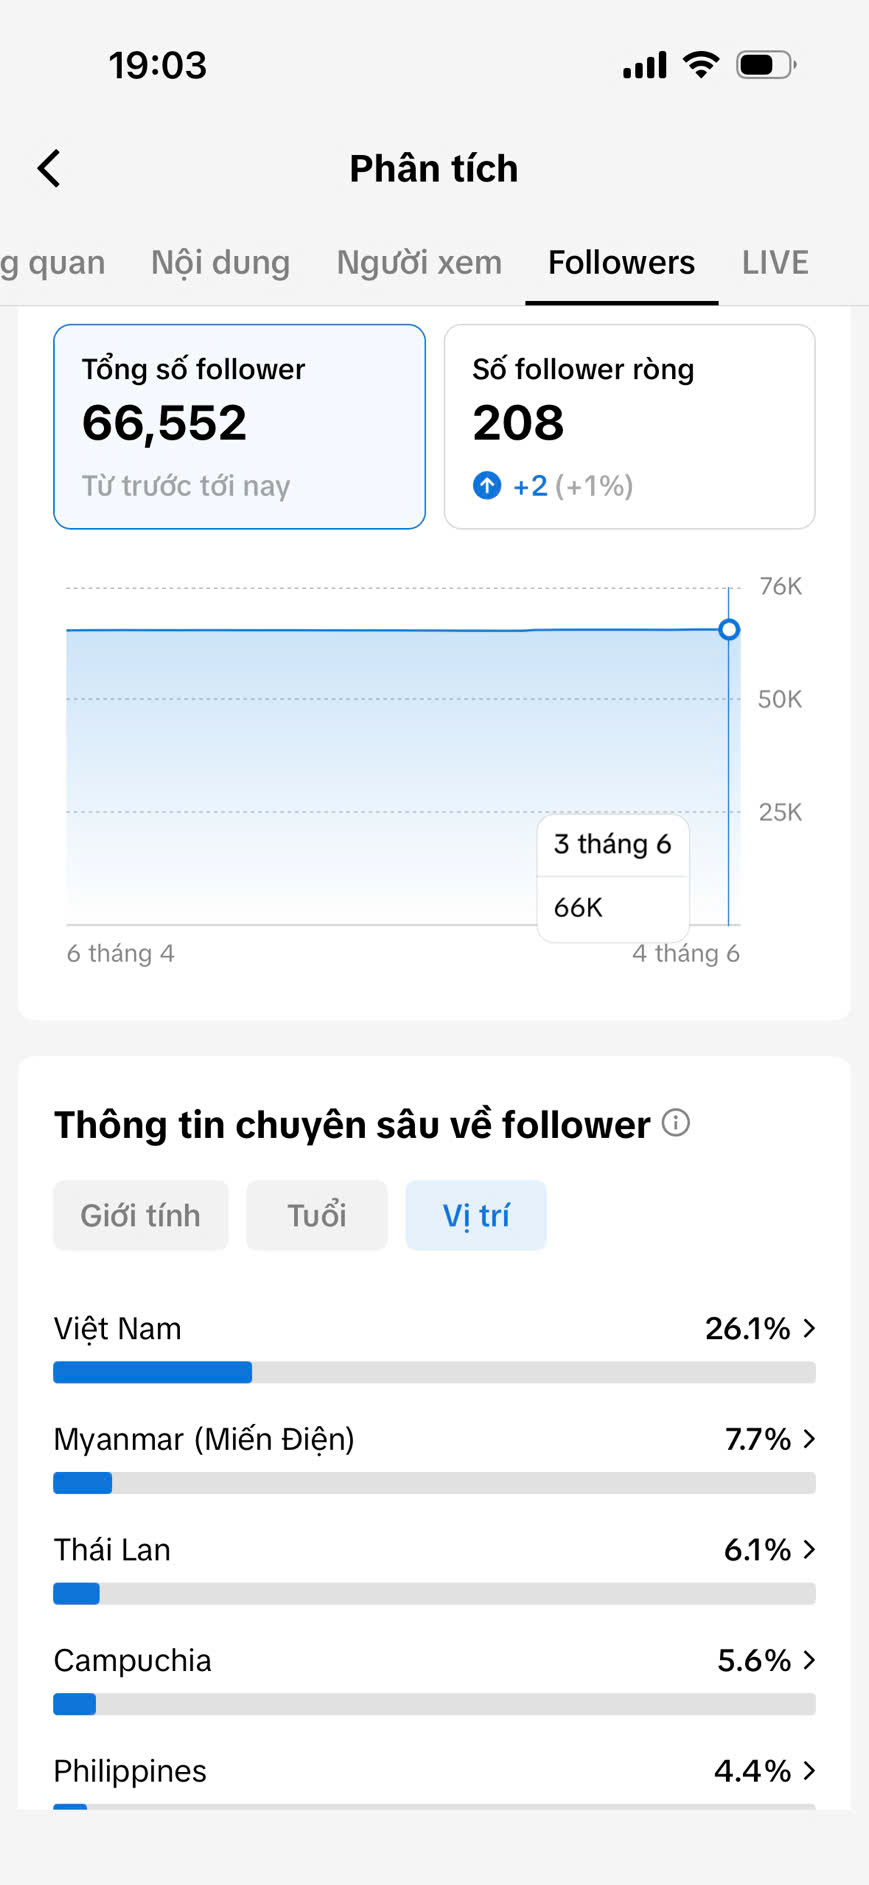Viewport: 869px width, 1885px height.
Task: Expand Thái Lan location chevron
Action: tap(809, 1549)
